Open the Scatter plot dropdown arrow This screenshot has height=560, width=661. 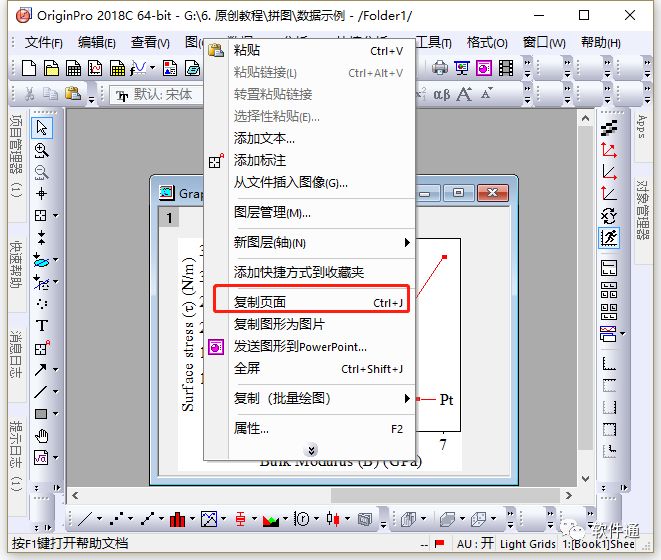pyautogui.click(x=131, y=519)
